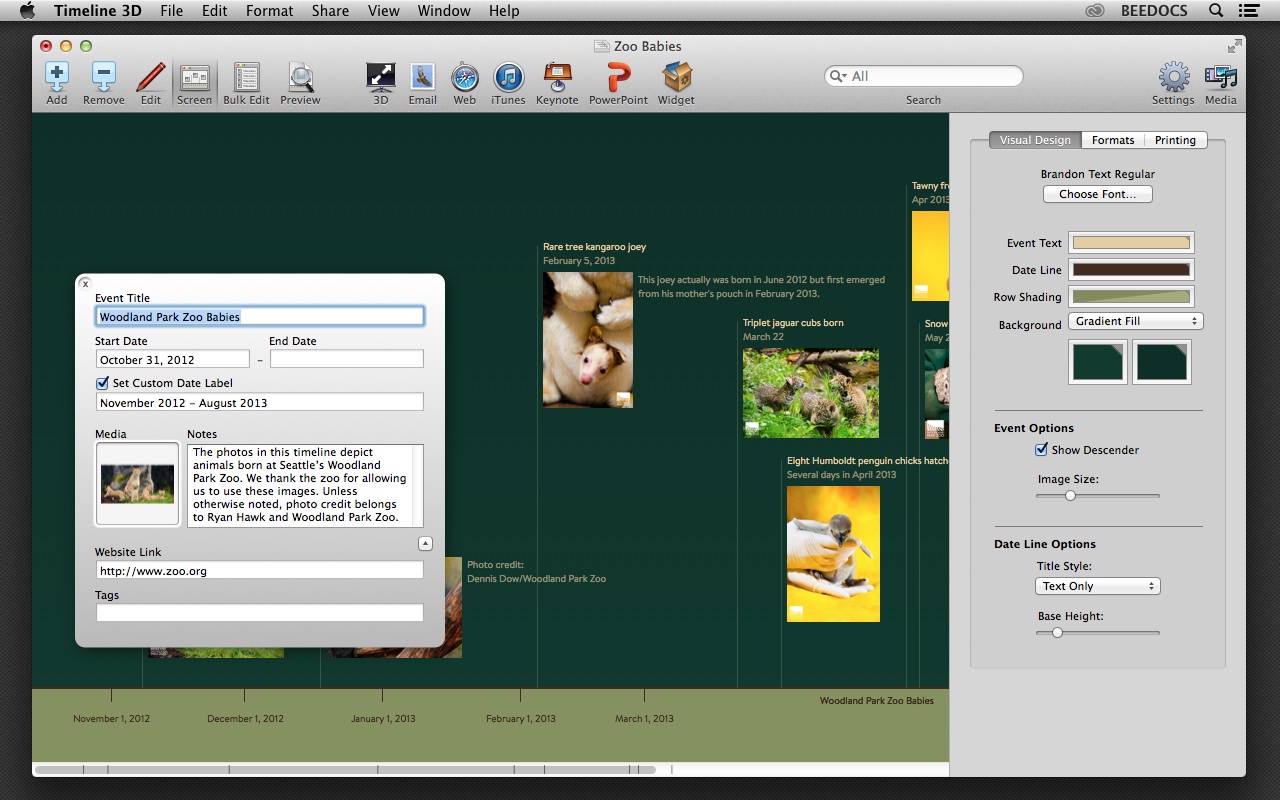1280x800 pixels.
Task: Select the Rare tree kangaroo joey image
Action: pos(588,340)
